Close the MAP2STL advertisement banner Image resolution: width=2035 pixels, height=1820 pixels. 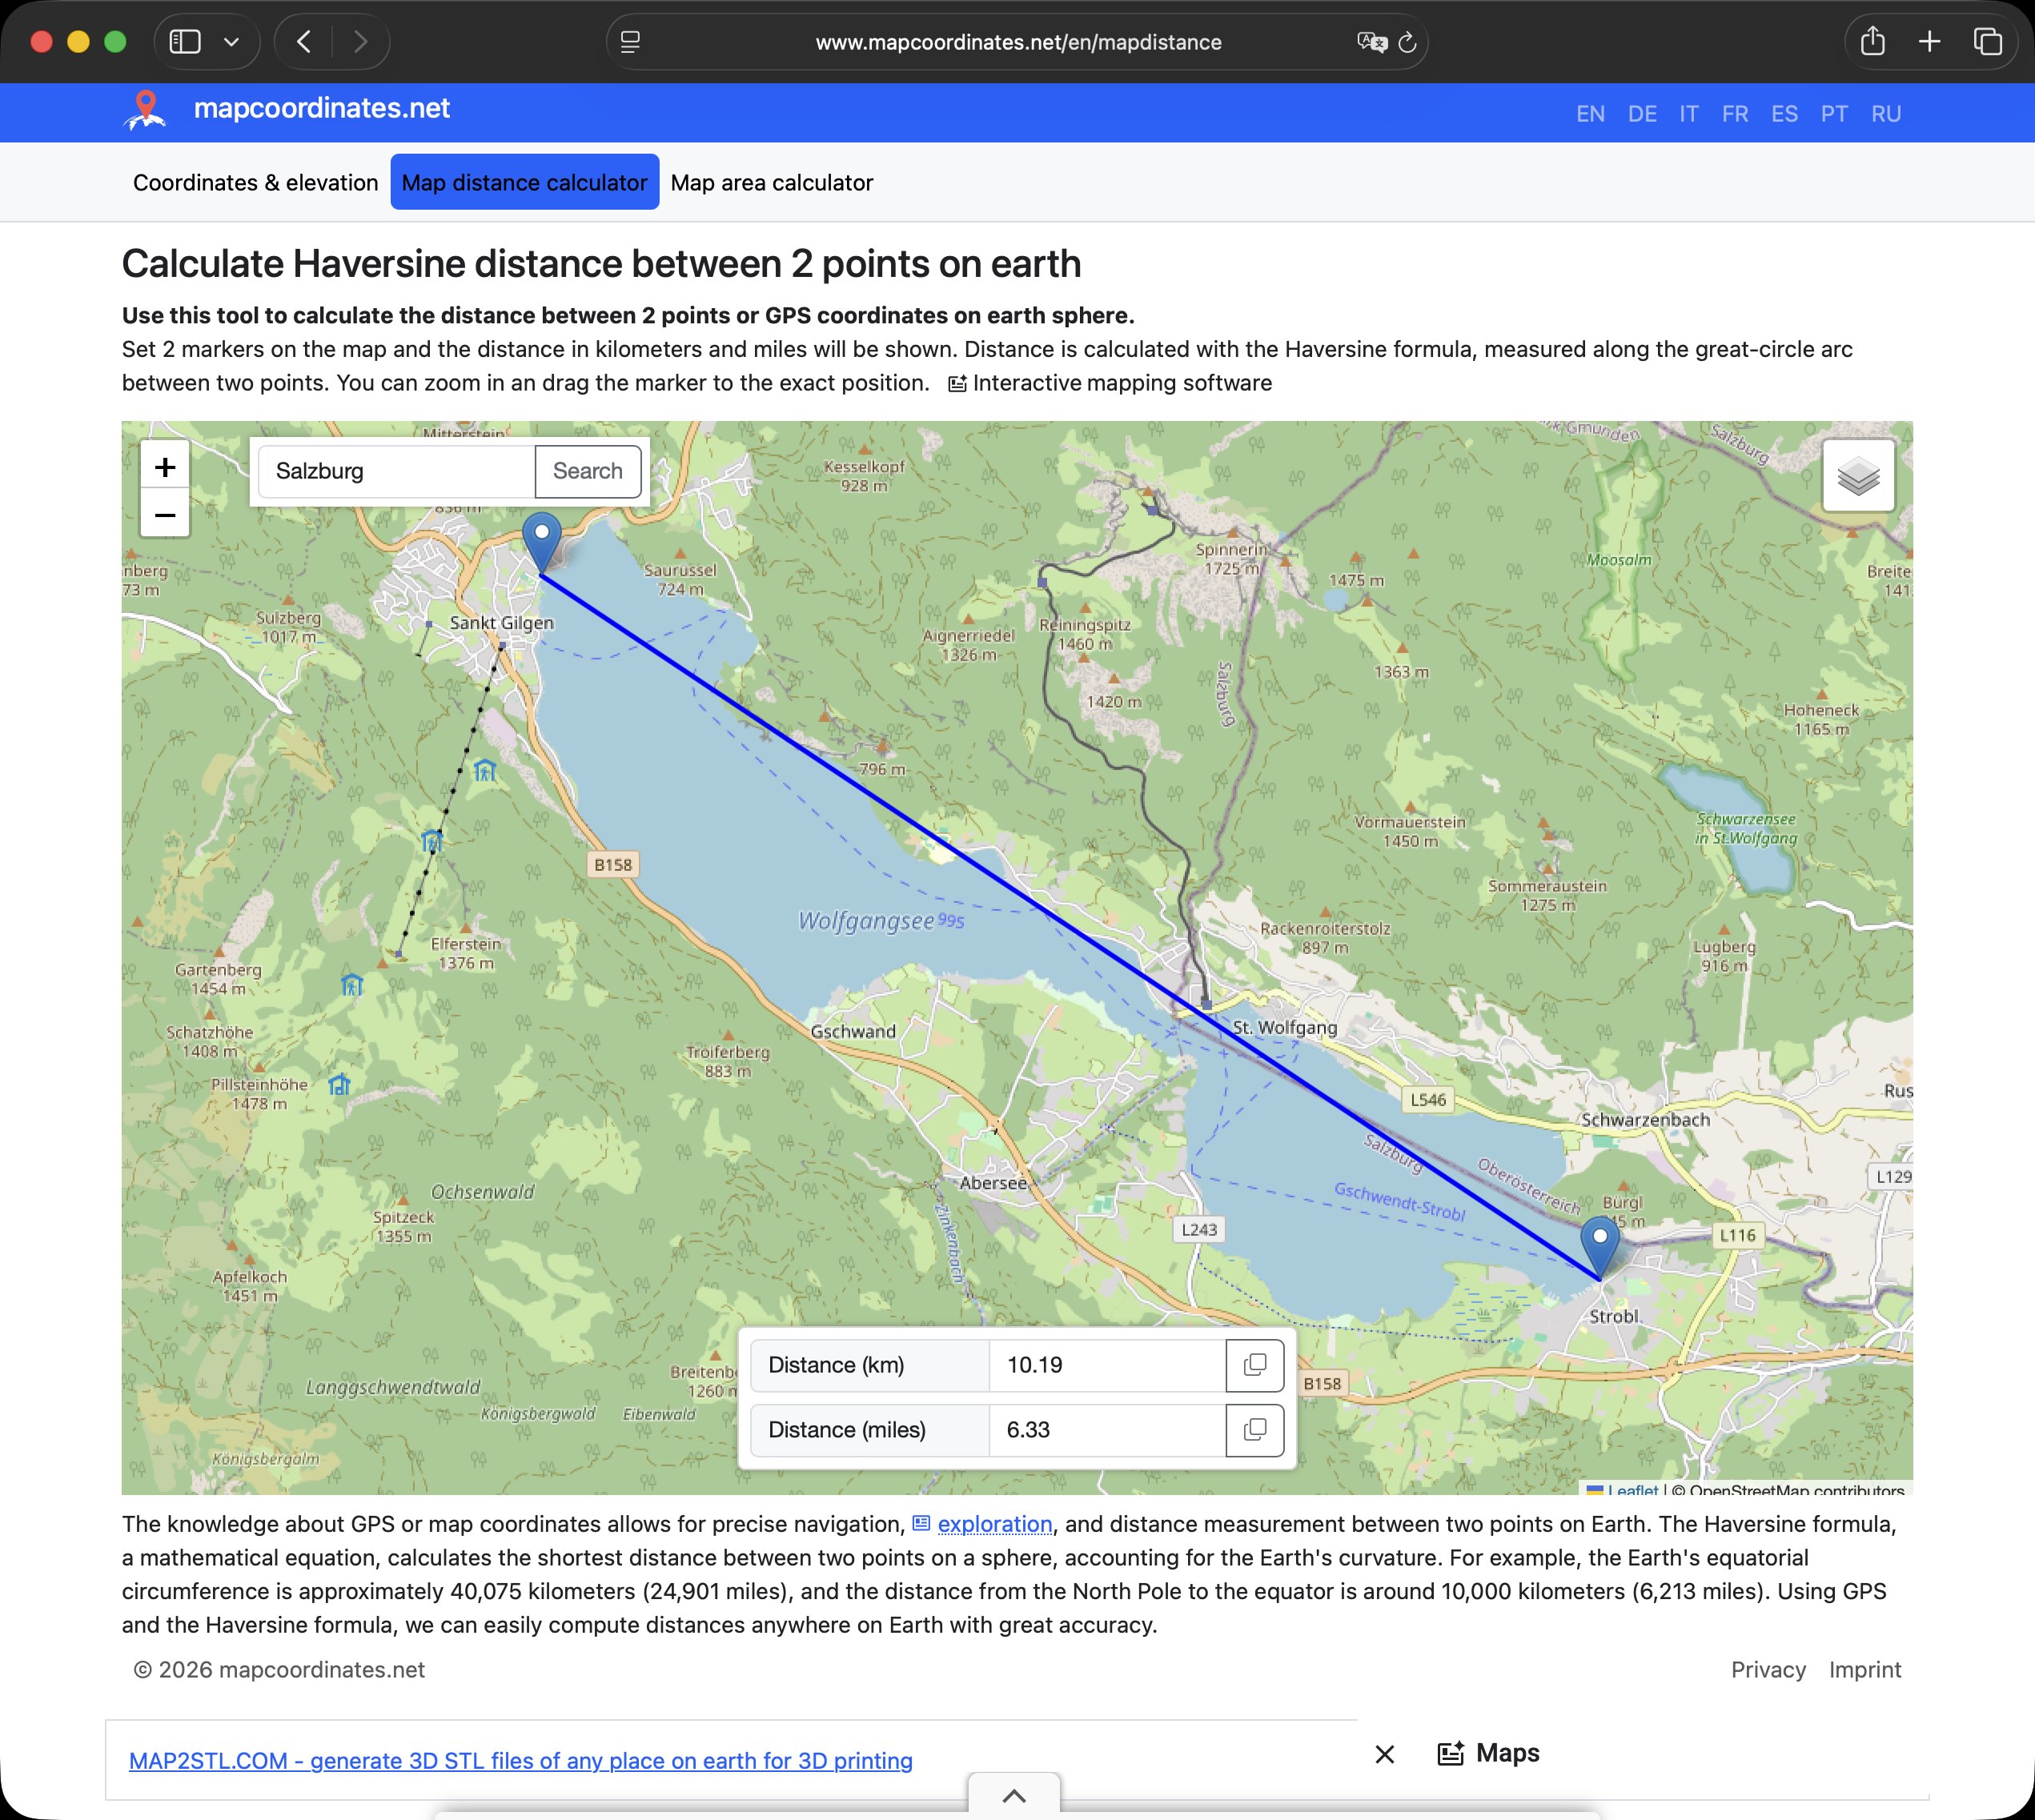click(1384, 1754)
